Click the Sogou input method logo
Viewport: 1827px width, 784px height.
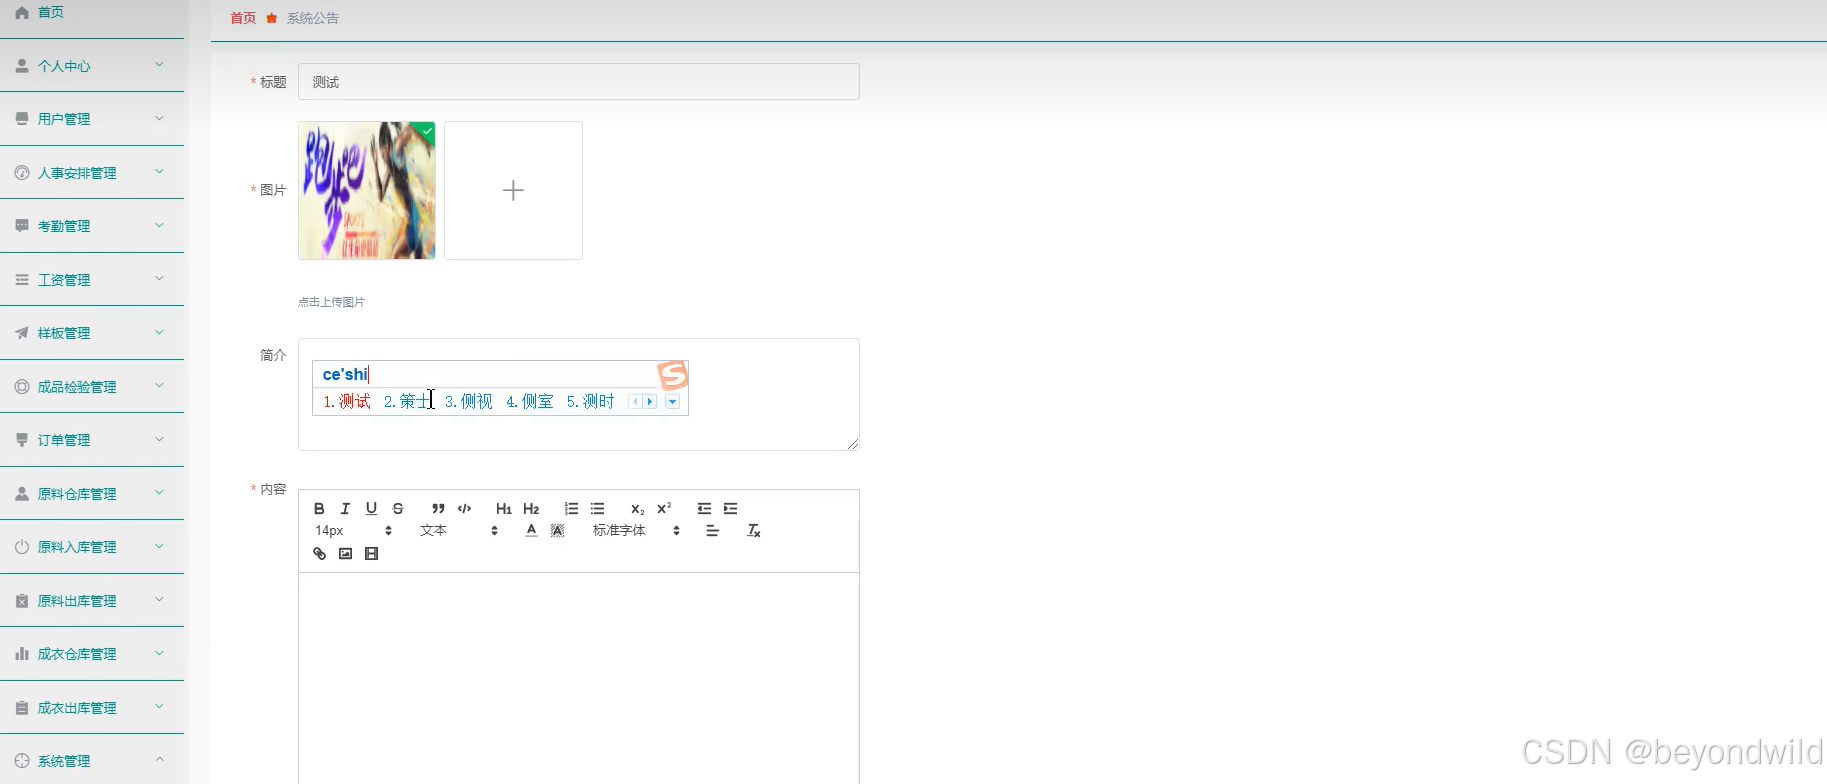pos(673,375)
